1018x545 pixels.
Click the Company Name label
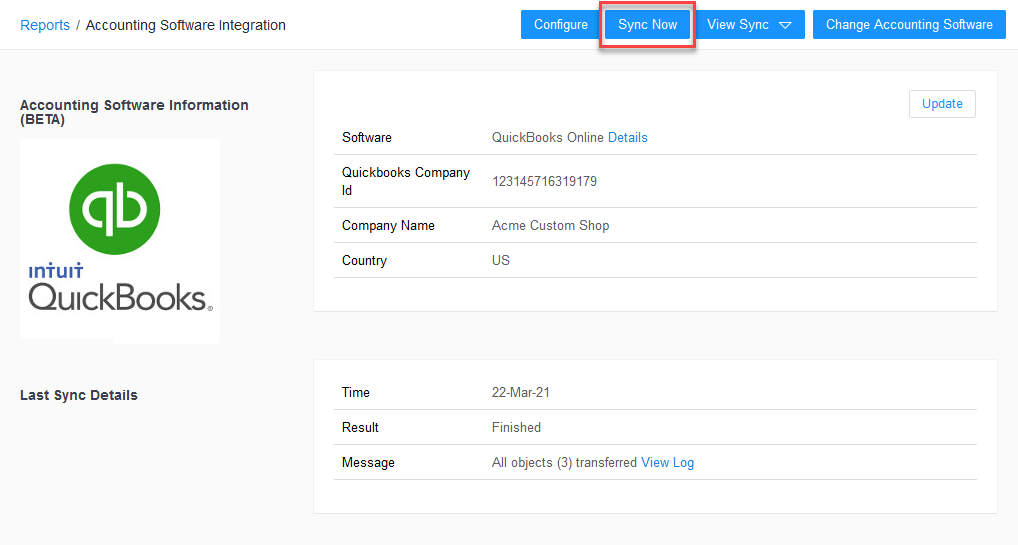(x=388, y=225)
